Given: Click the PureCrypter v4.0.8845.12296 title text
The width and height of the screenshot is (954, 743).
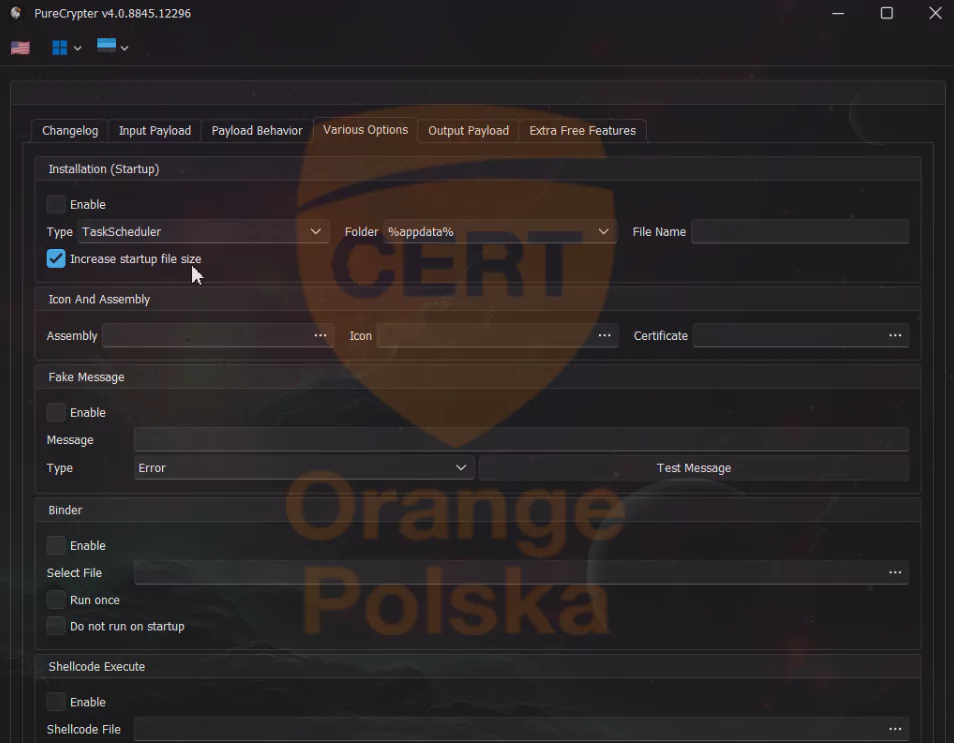Looking at the screenshot, I should click(x=113, y=13).
